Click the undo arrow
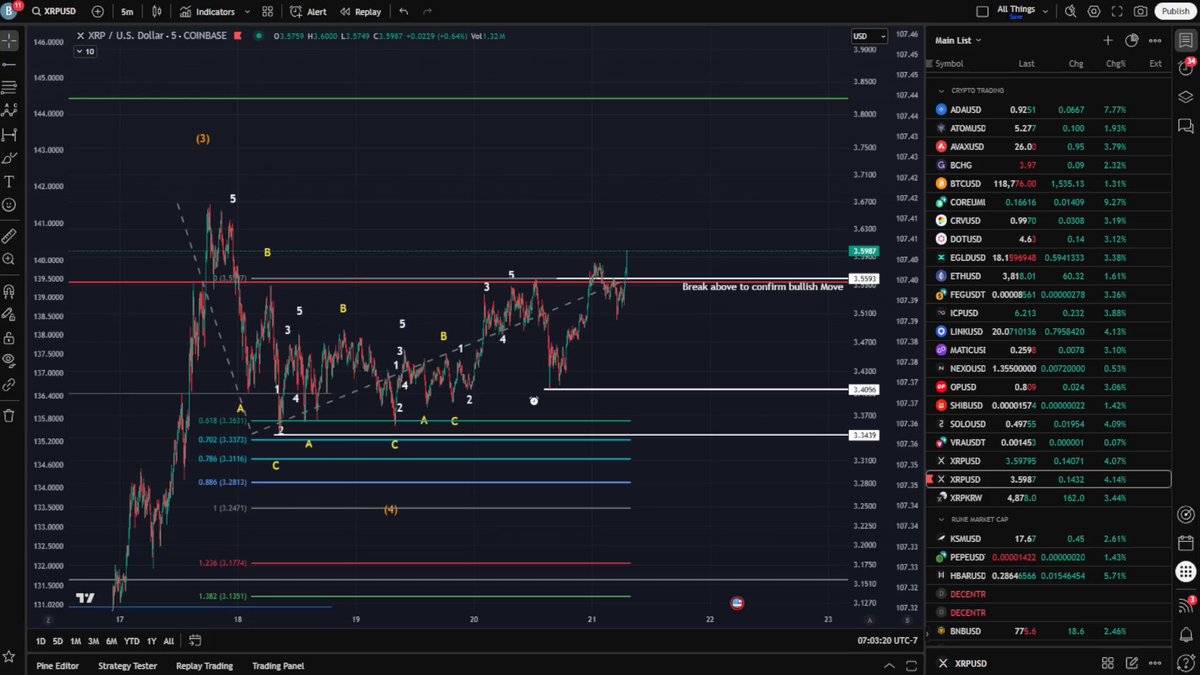The height and width of the screenshot is (675, 1200). click(403, 12)
